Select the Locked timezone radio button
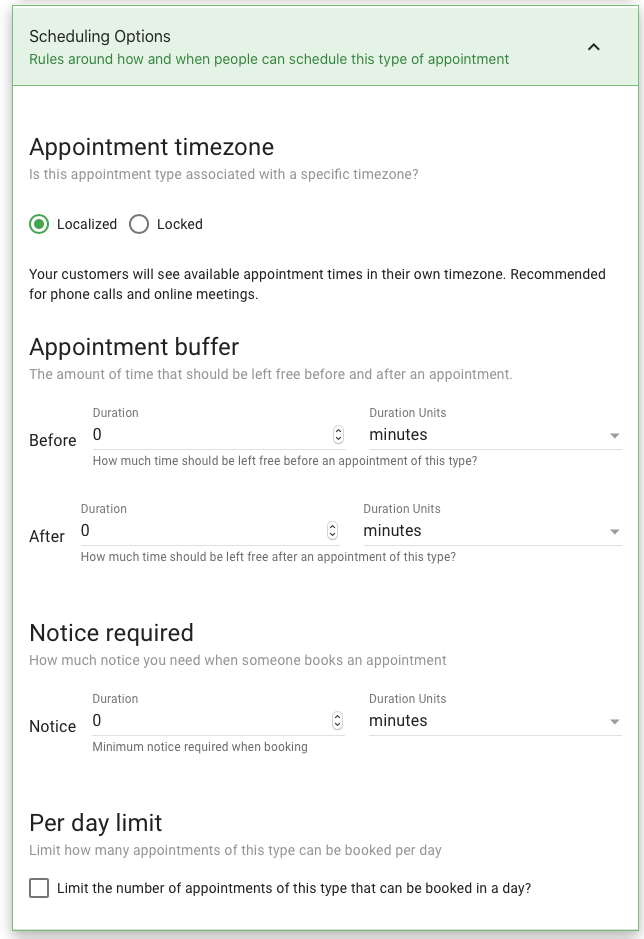 [x=139, y=224]
